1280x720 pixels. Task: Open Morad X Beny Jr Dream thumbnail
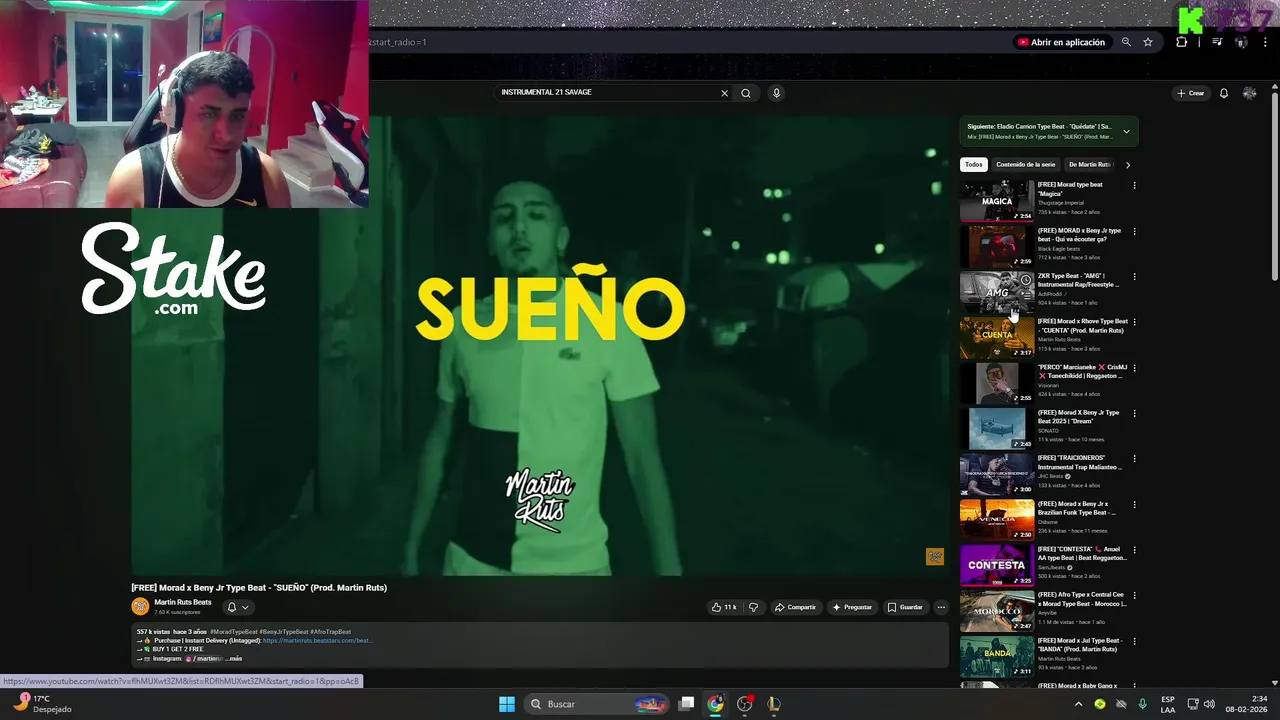point(997,429)
